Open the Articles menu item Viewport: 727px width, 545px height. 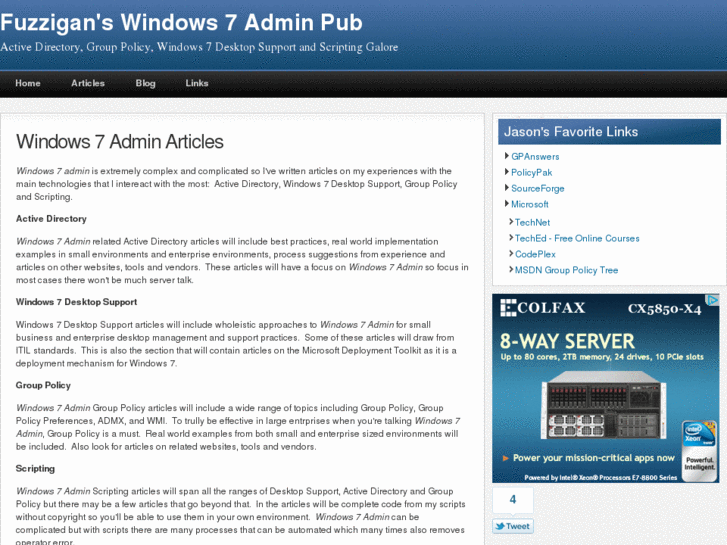point(88,83)
